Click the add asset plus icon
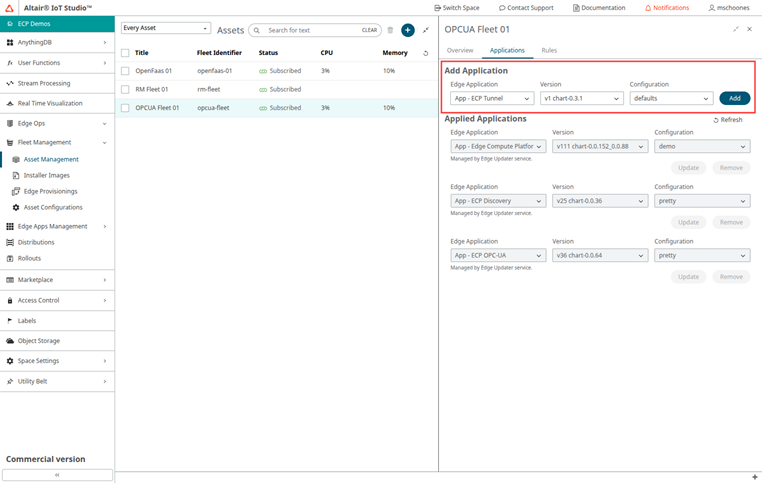762x483 pixels. (x=408, y=30)
